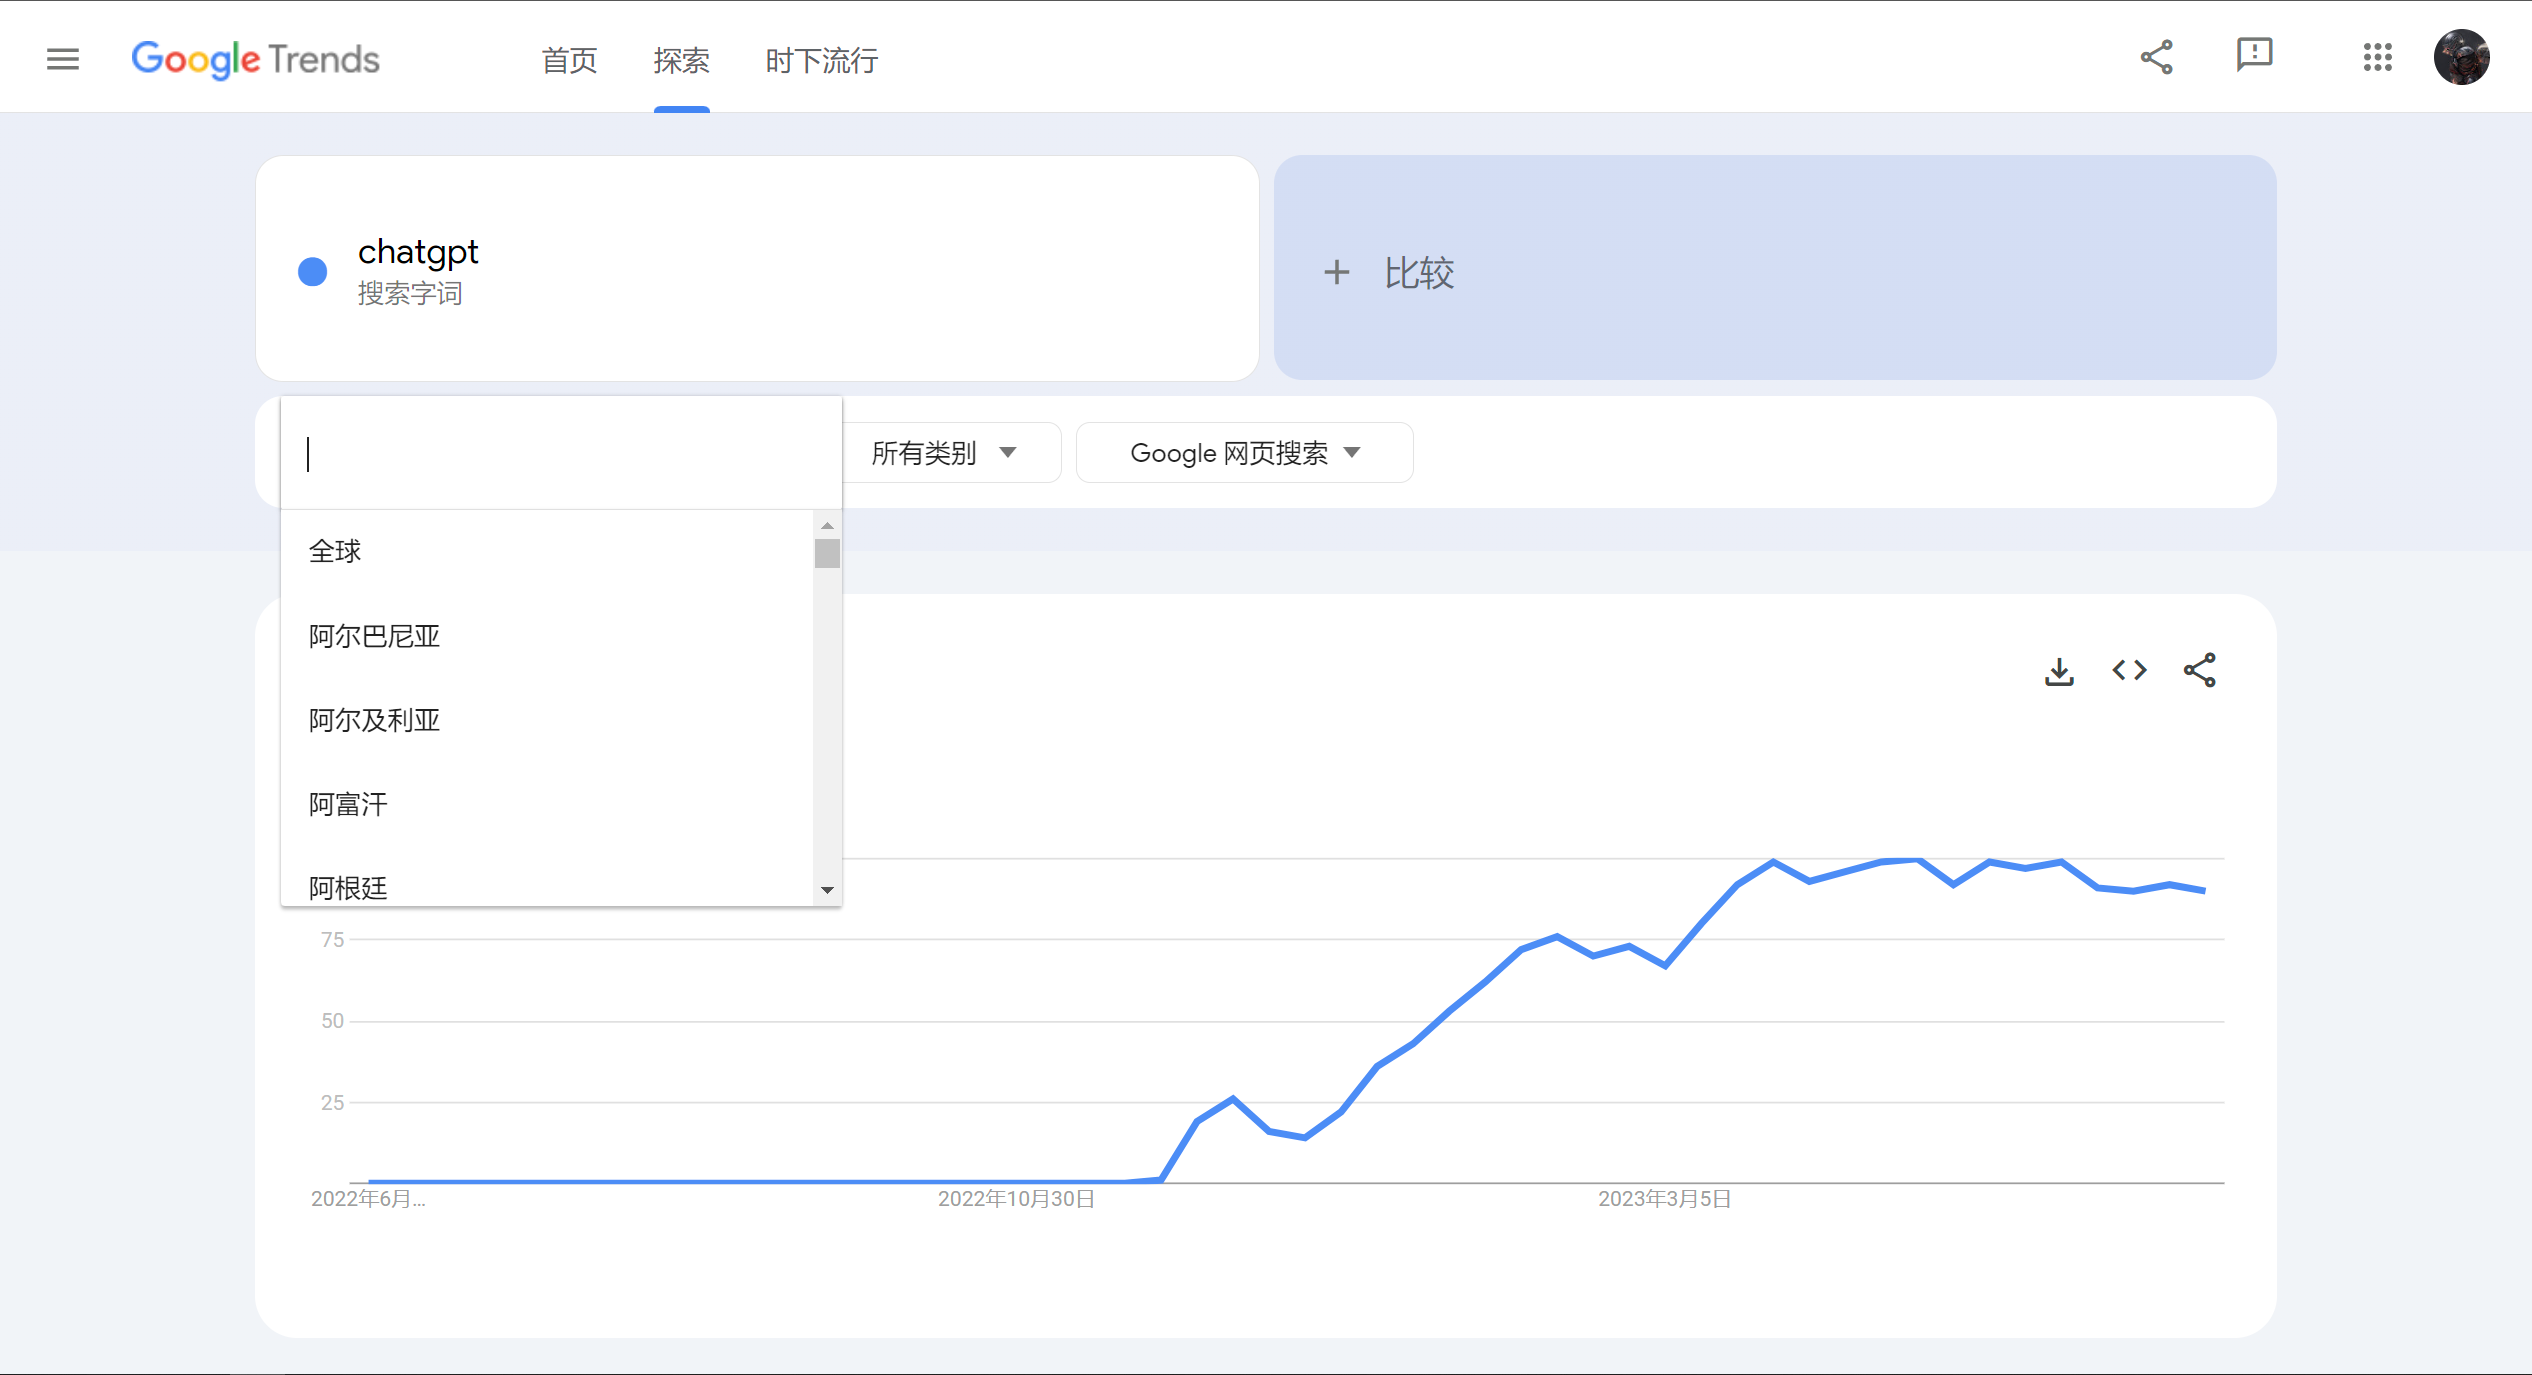
Task: Open the Google apps grid
Action: [x=2379, y=58]
